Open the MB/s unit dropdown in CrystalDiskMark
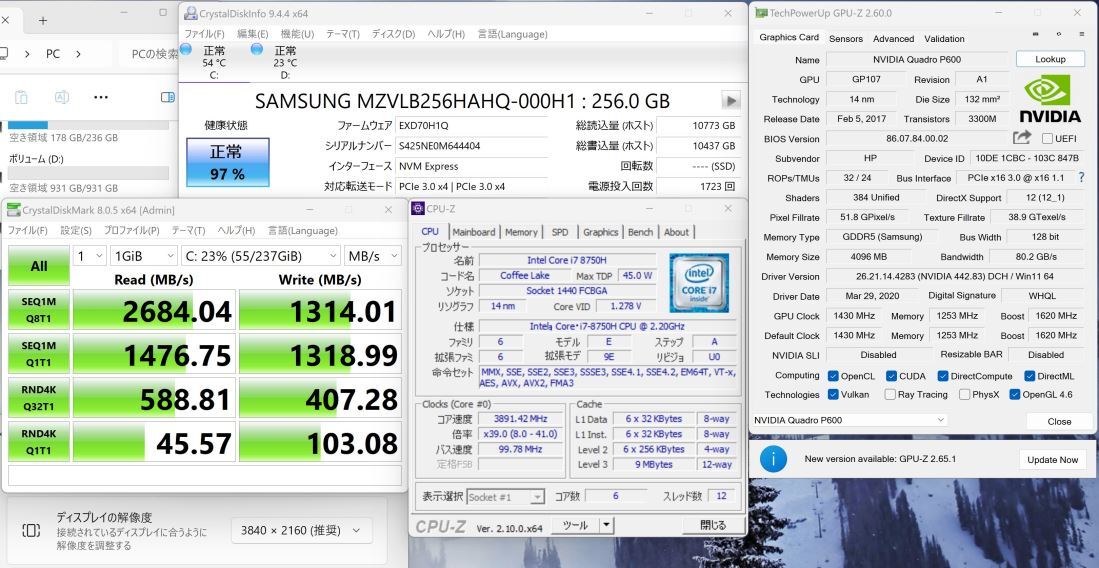Screen dimensions: 1099x568 [373, 256]
